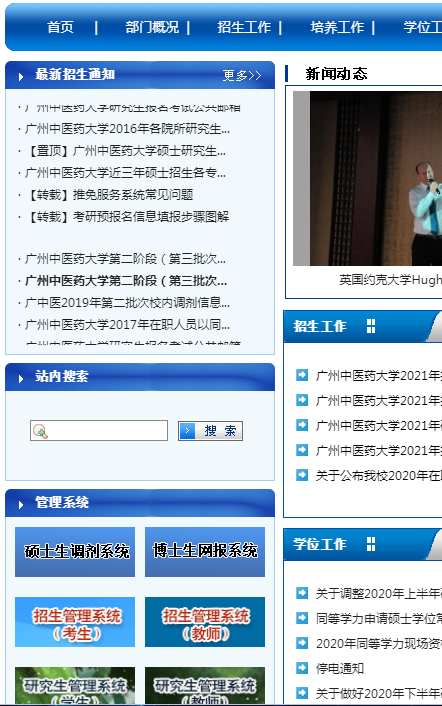Click arrow icon beside 同等学力申请硕士学位
This screenshot has width=442, height=706.
tap(302, 618)
